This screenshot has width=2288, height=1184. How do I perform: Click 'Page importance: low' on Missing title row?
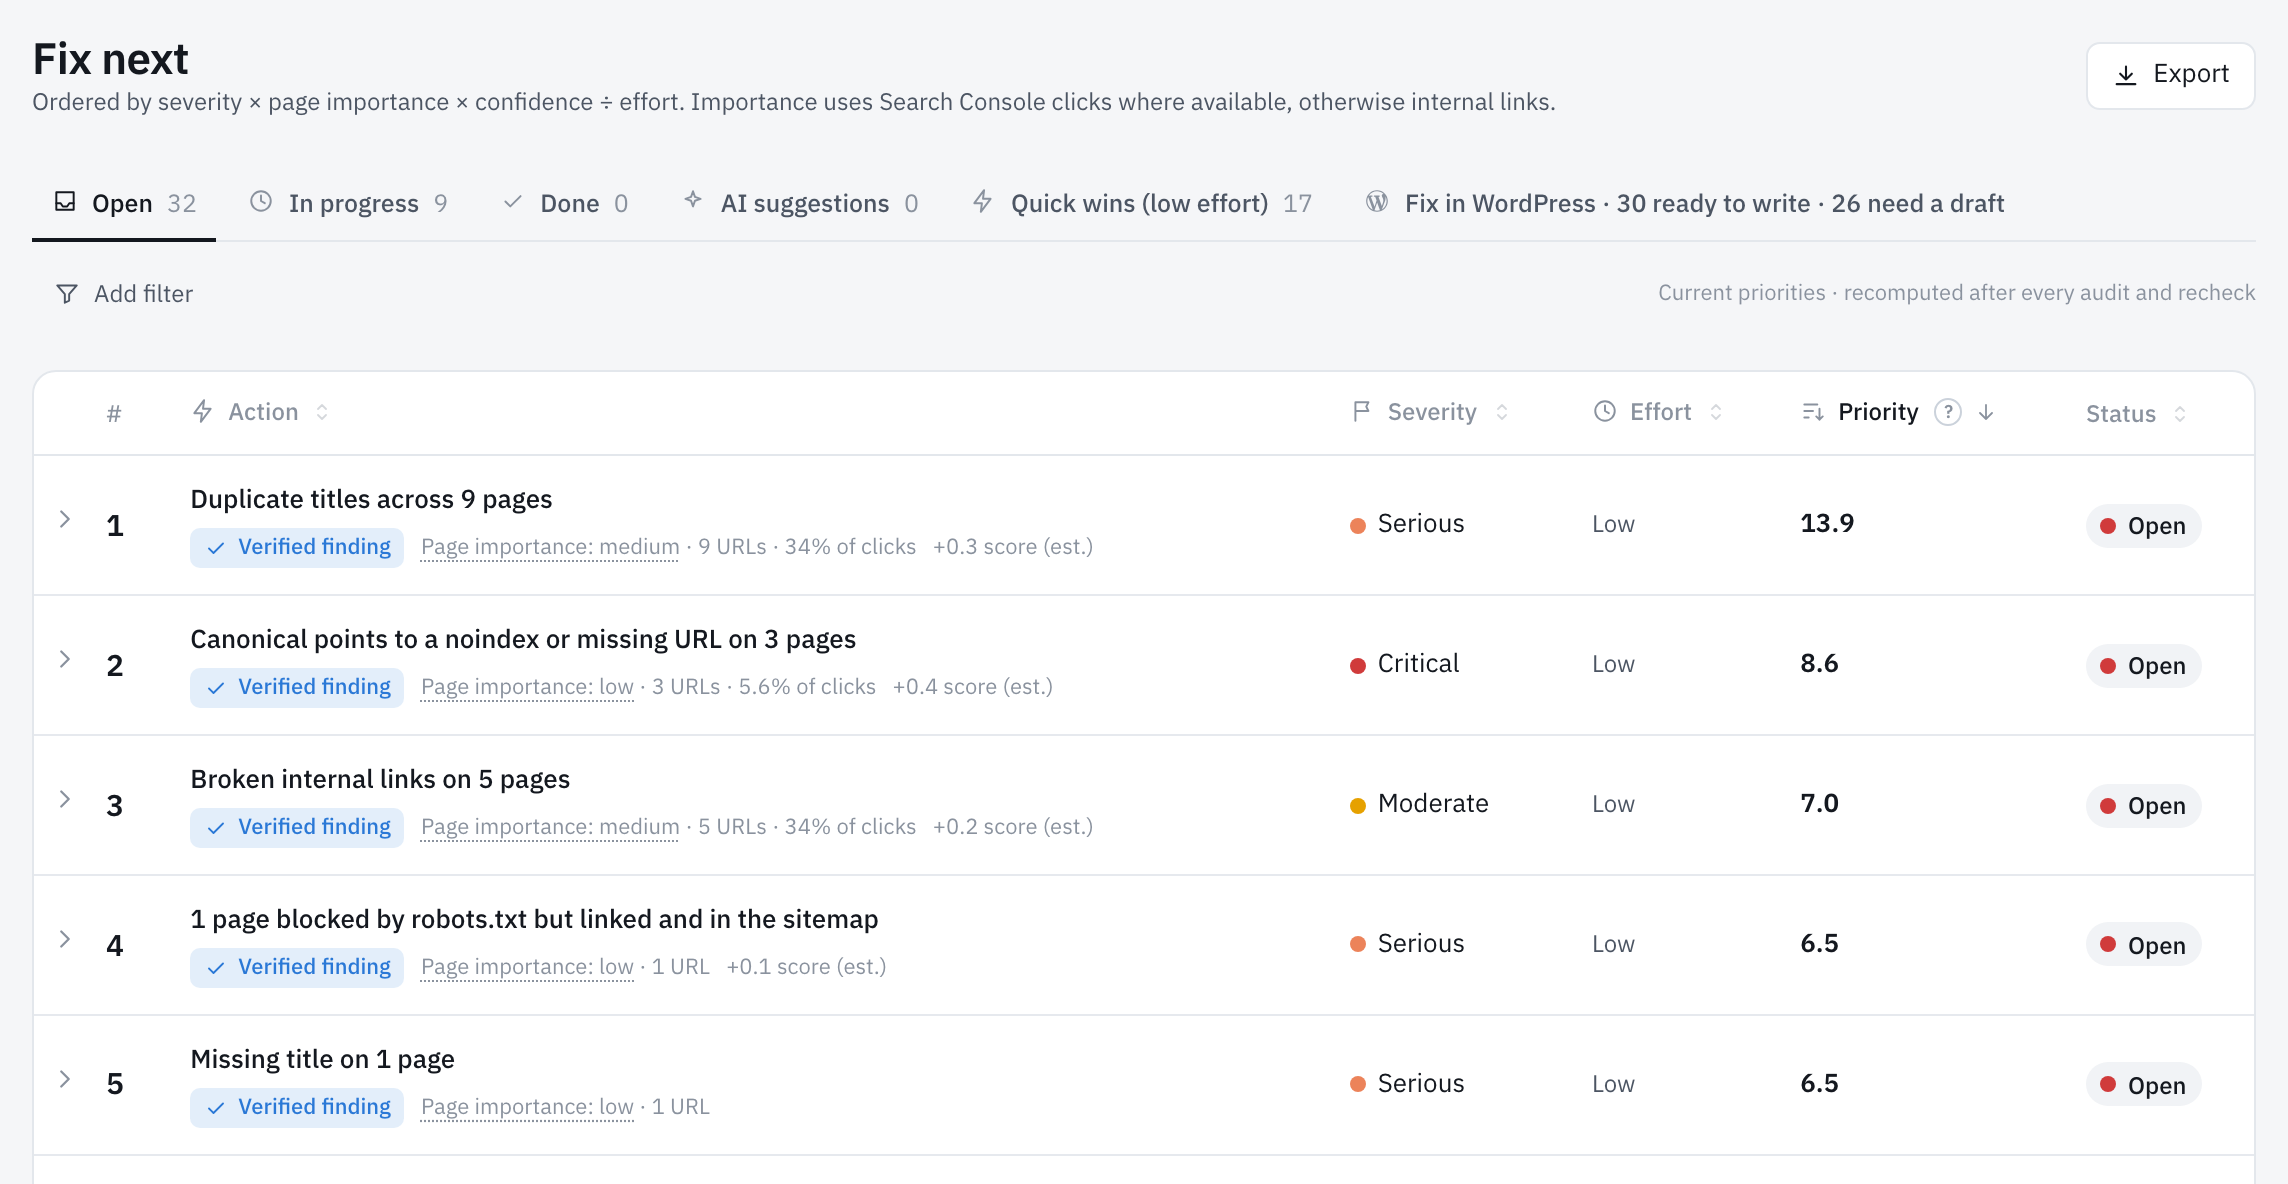click(527, 1107)
